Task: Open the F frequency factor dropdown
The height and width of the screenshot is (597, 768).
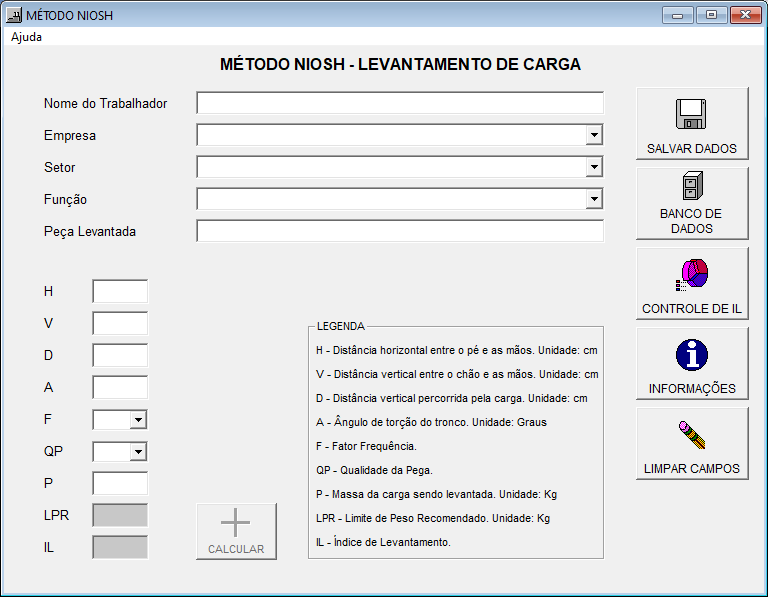Action: [x=138, y=420]
